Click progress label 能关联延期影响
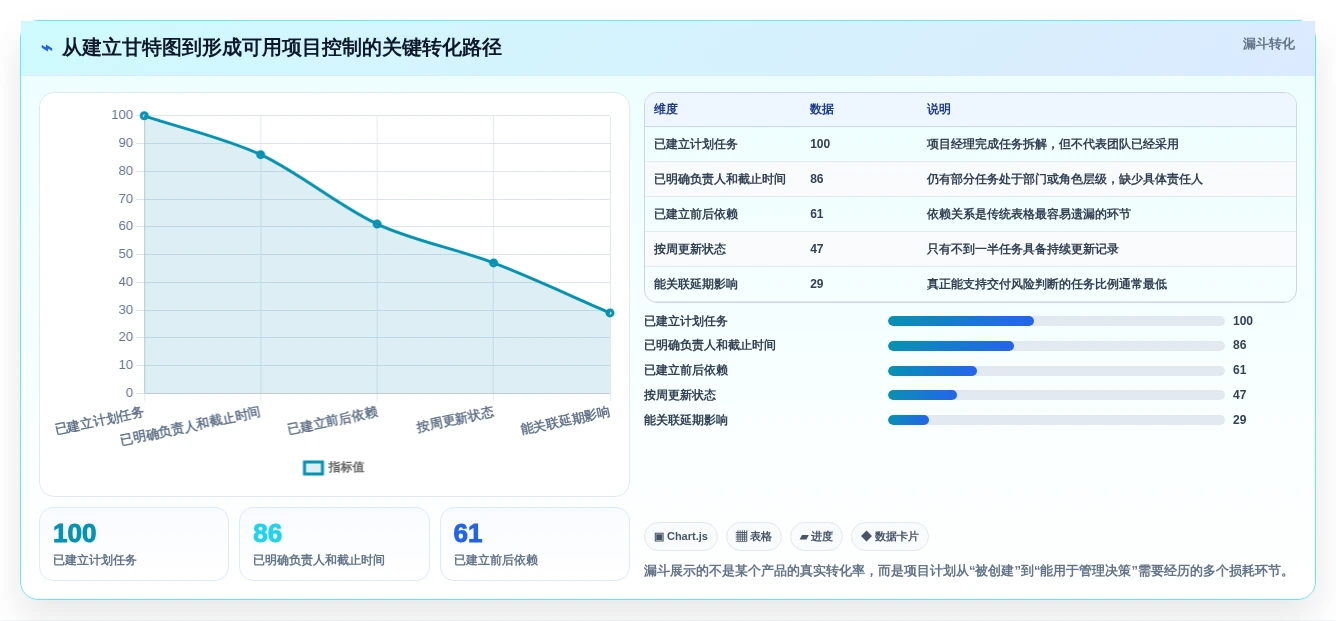Image resolution: width=1336 pixels, height=621 pixels. tap(686, 420)
